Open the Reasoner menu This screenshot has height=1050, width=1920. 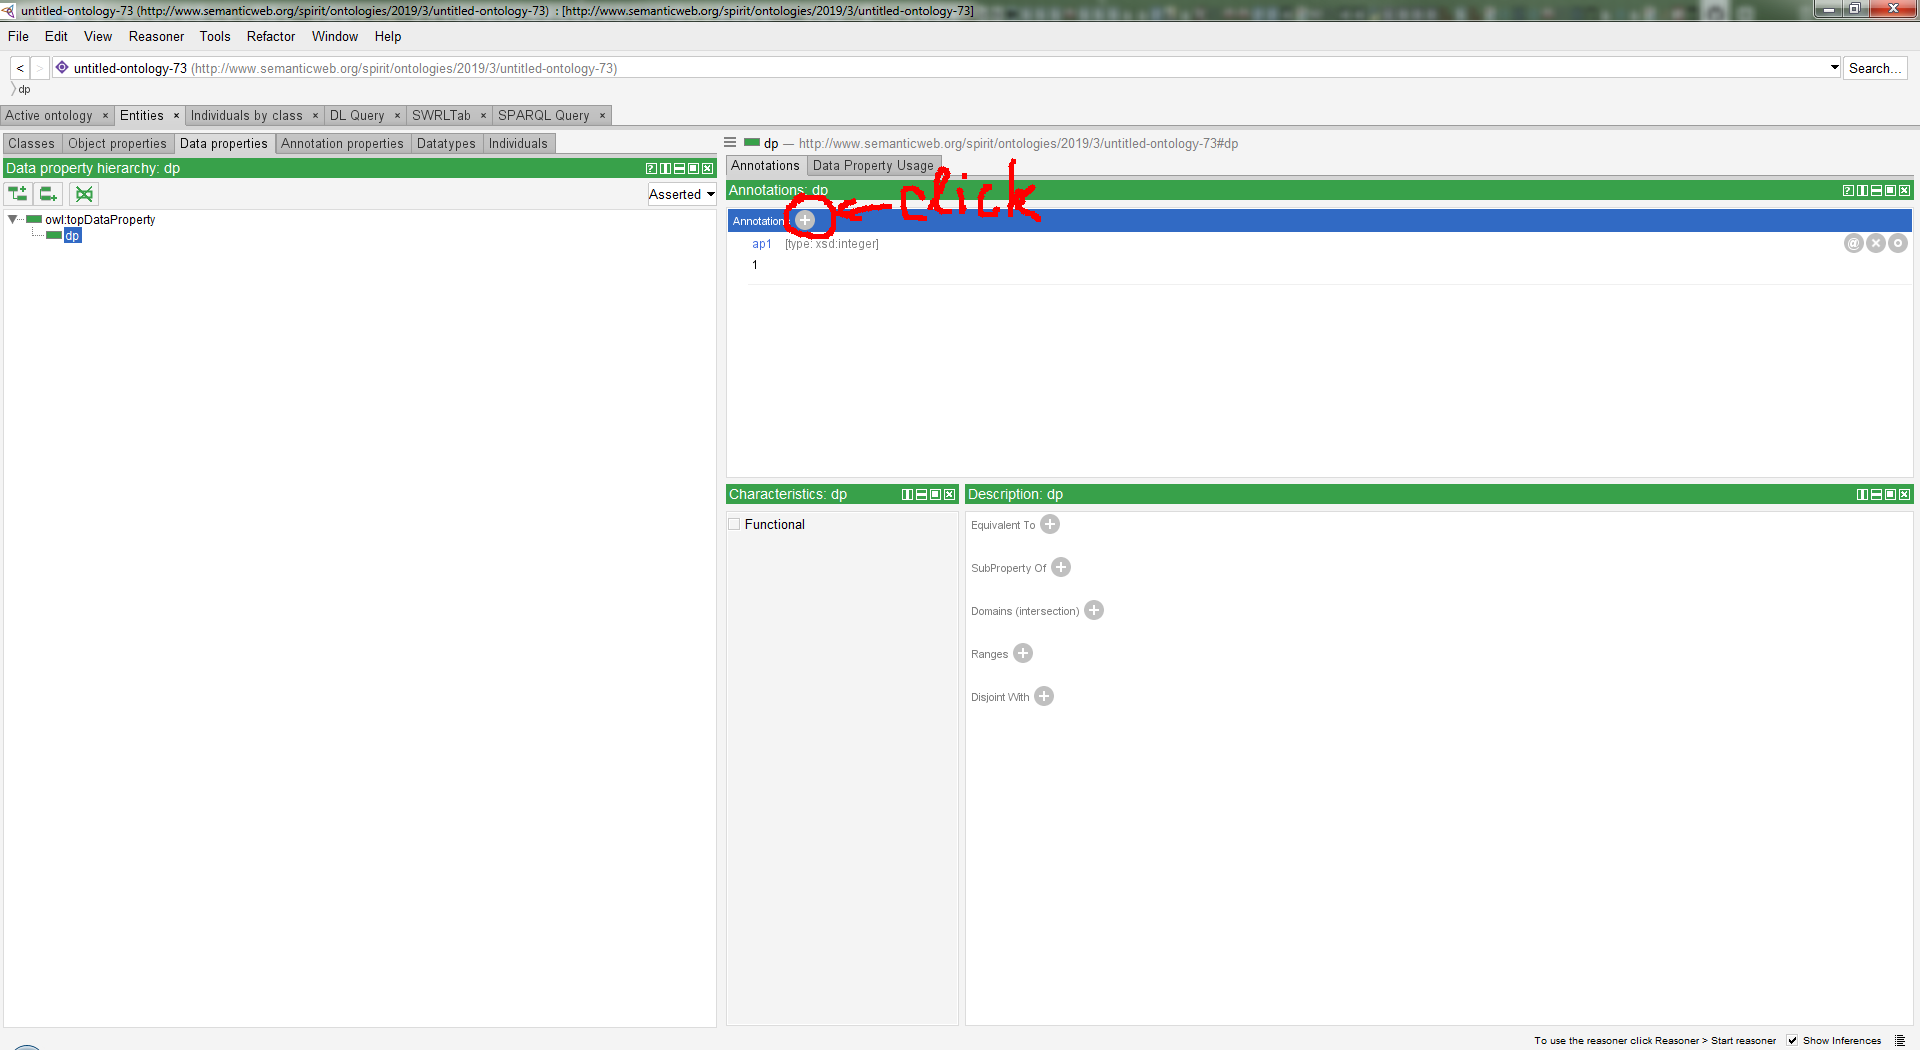pyautogui.click(x=156, y=37)
